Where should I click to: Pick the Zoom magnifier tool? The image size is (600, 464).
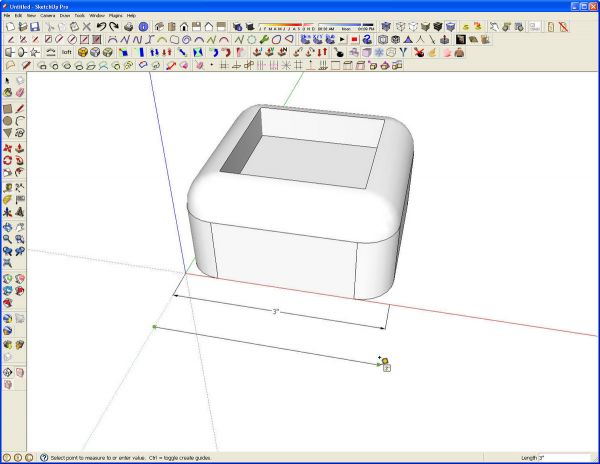click(x=8, y=239)
